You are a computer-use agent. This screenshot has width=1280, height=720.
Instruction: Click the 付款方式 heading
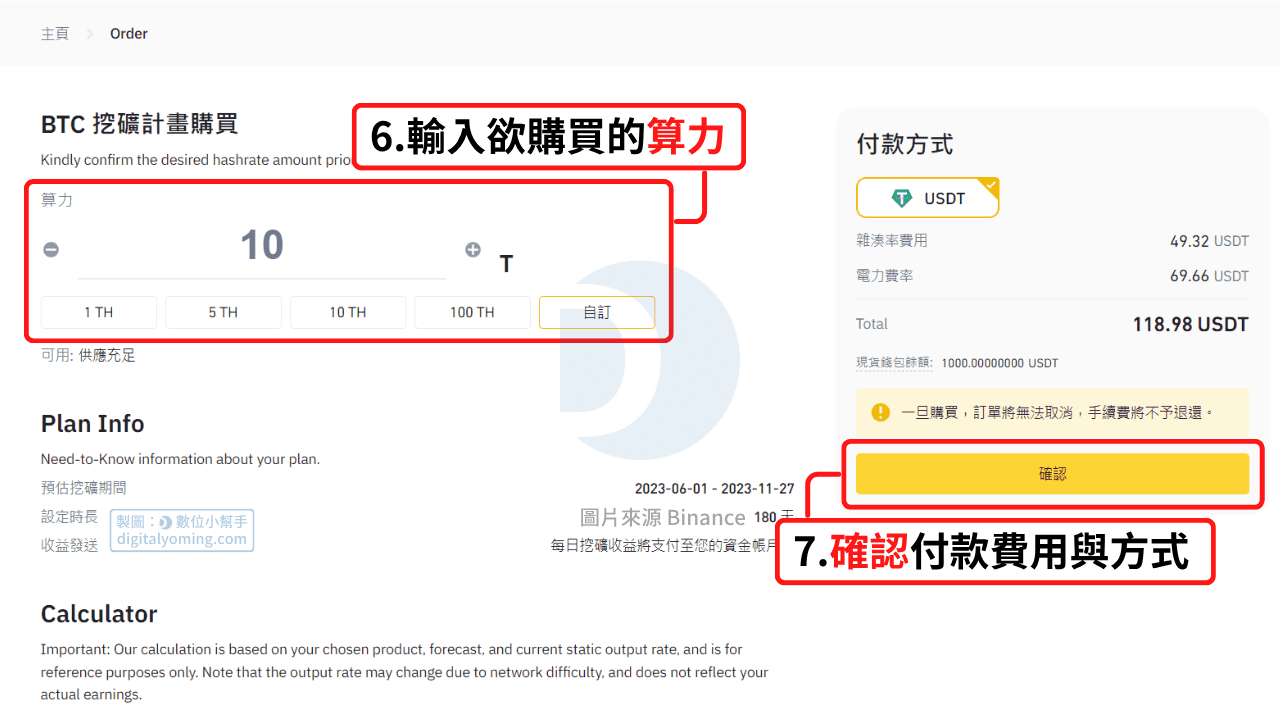point(905,145)
